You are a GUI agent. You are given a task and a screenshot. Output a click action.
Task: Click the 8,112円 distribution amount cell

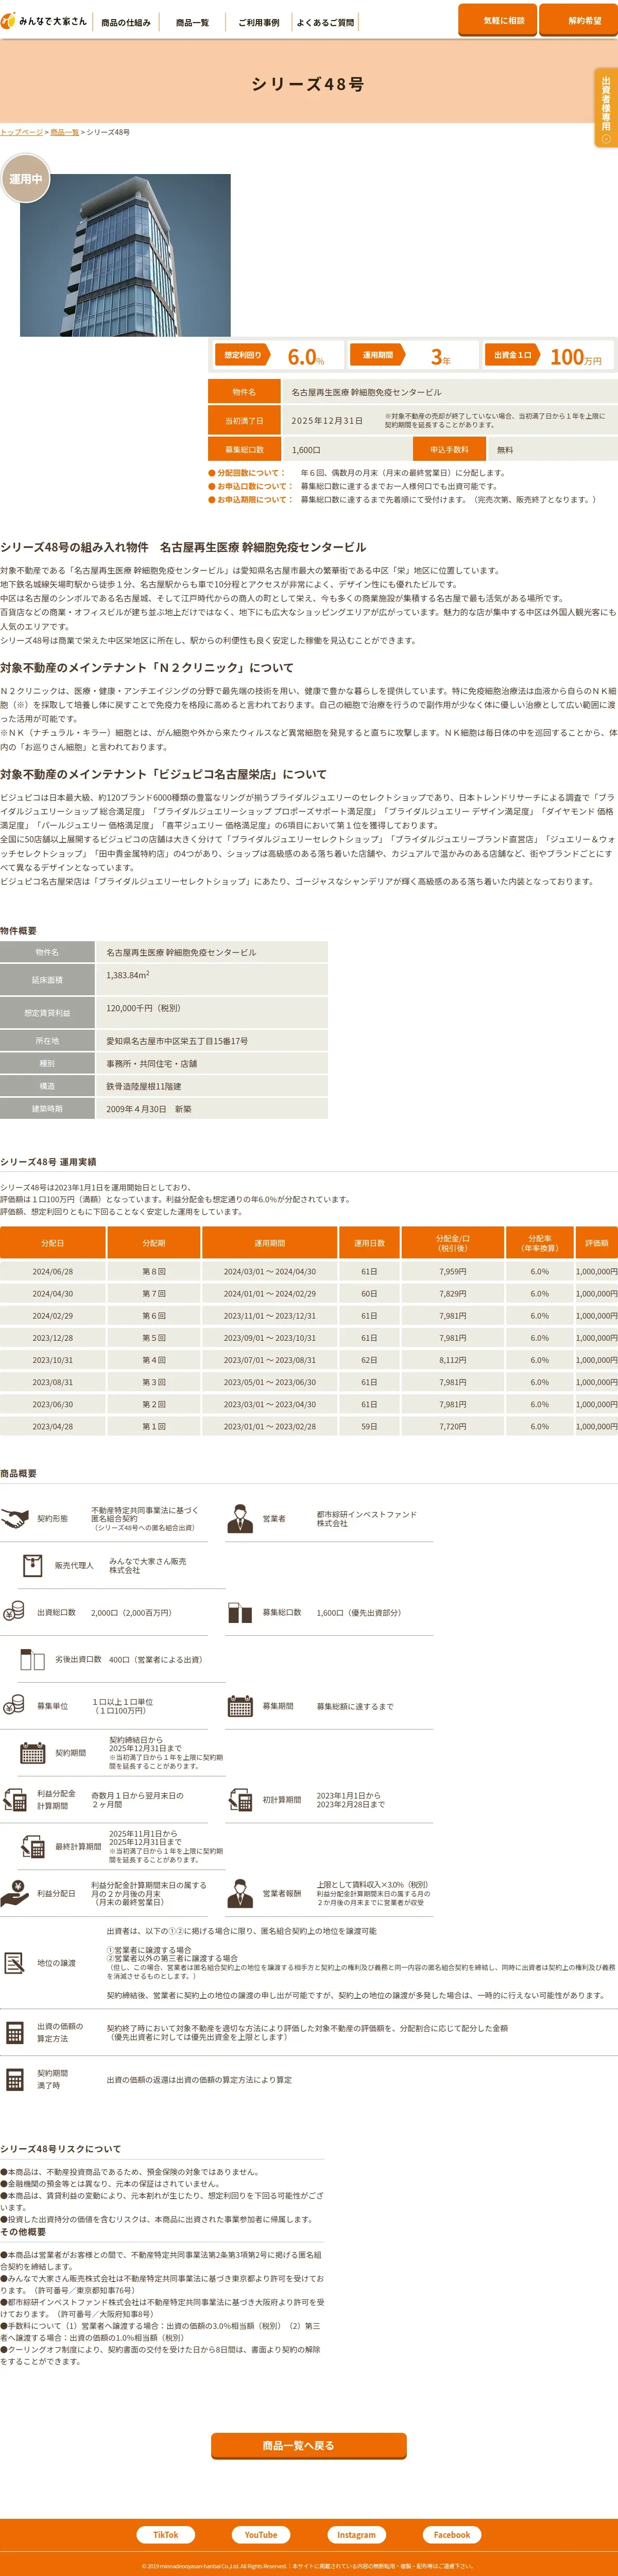point(453,1360)
